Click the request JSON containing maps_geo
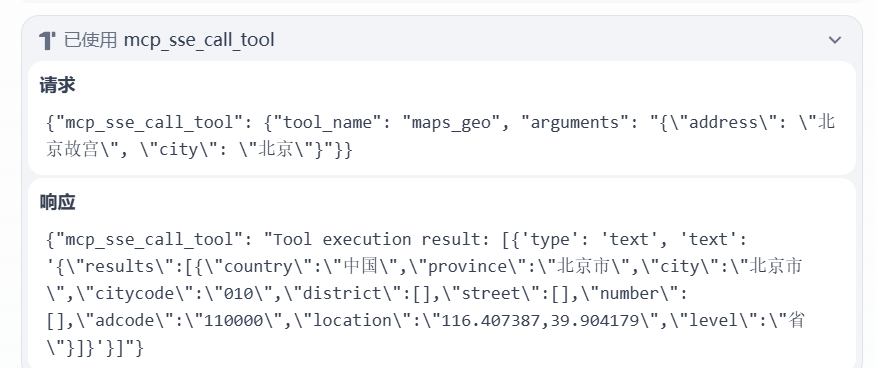The image size is (876, 368). (441, 136)
